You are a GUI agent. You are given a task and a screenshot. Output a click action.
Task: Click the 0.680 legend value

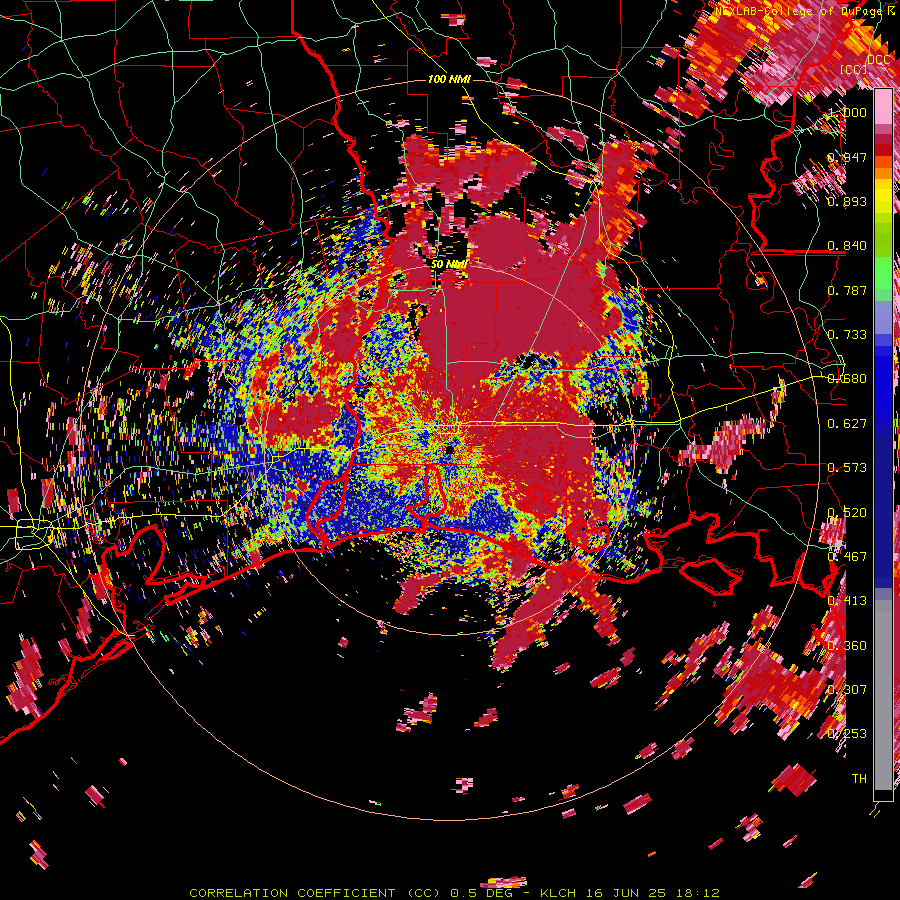(847, 379)
